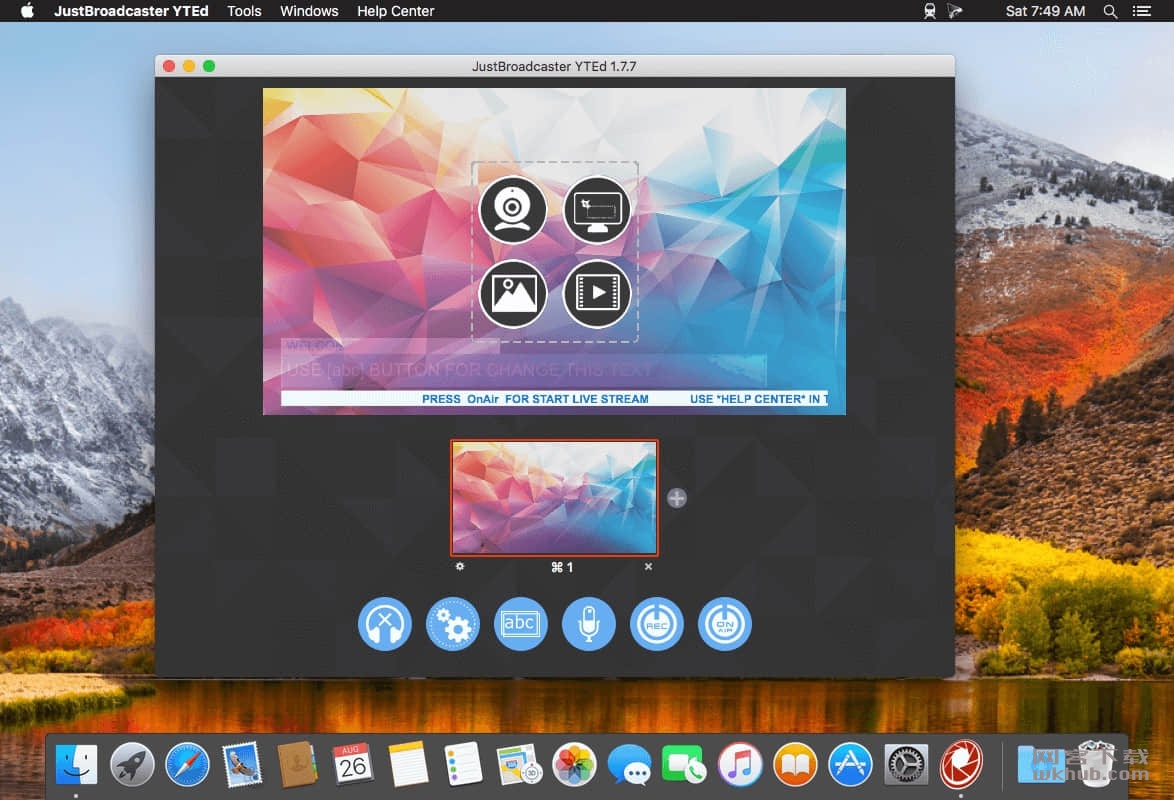Image resolution: width=1174 pixels, height=800 pixels.
Task: Open Messages from the Dock
Action: (629, 765)
